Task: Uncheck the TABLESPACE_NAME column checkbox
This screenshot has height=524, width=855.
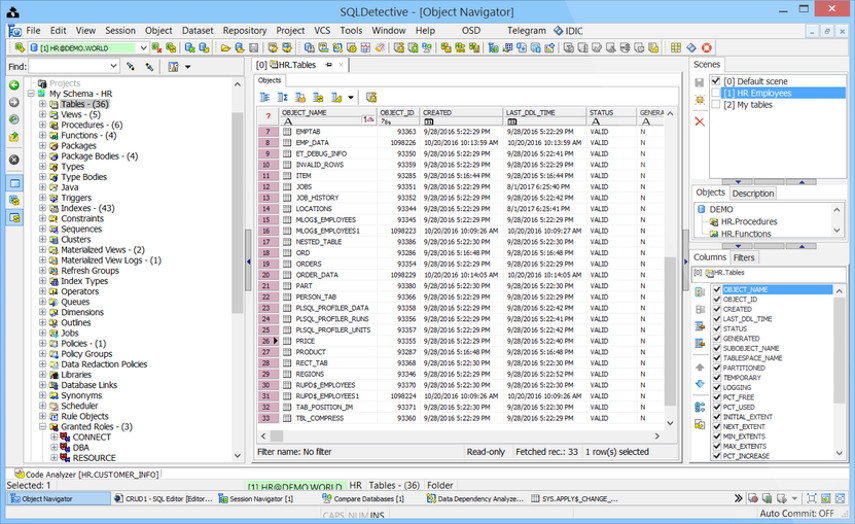Action: (717, 358)
